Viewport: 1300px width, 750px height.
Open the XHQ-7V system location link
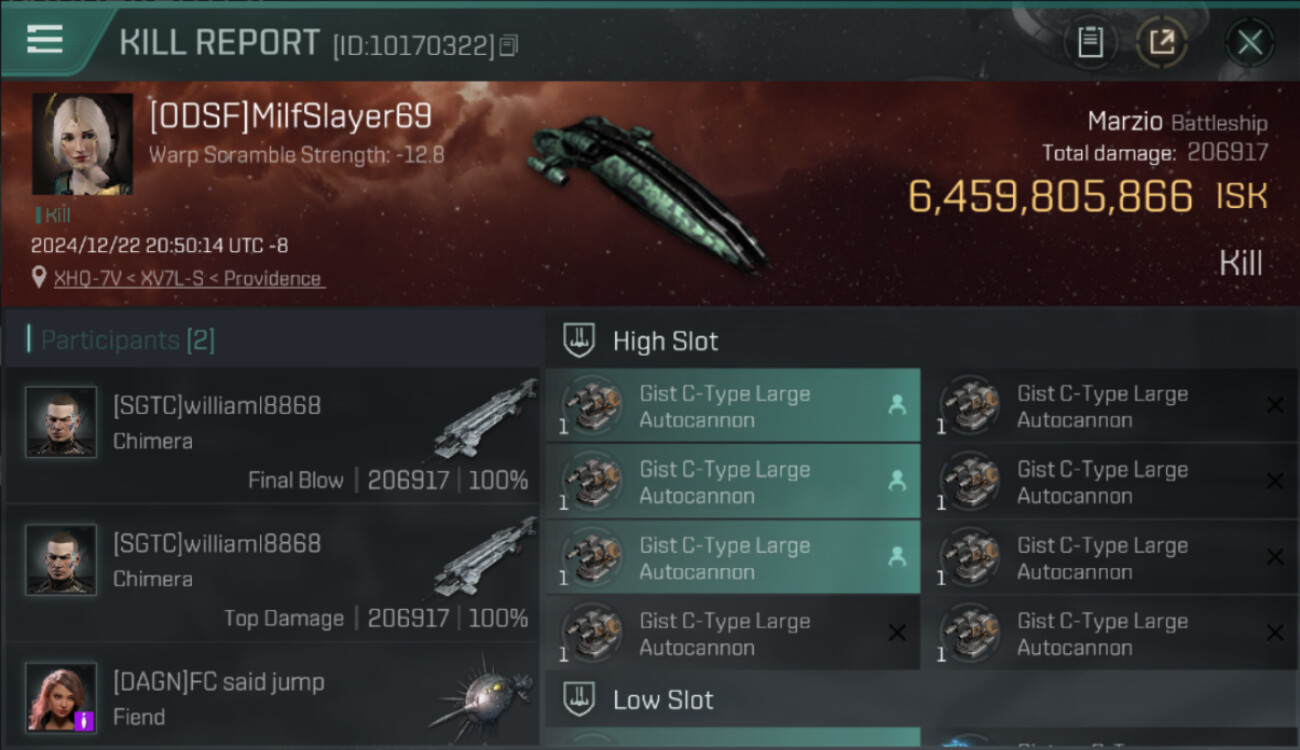[x=188, y=278]
